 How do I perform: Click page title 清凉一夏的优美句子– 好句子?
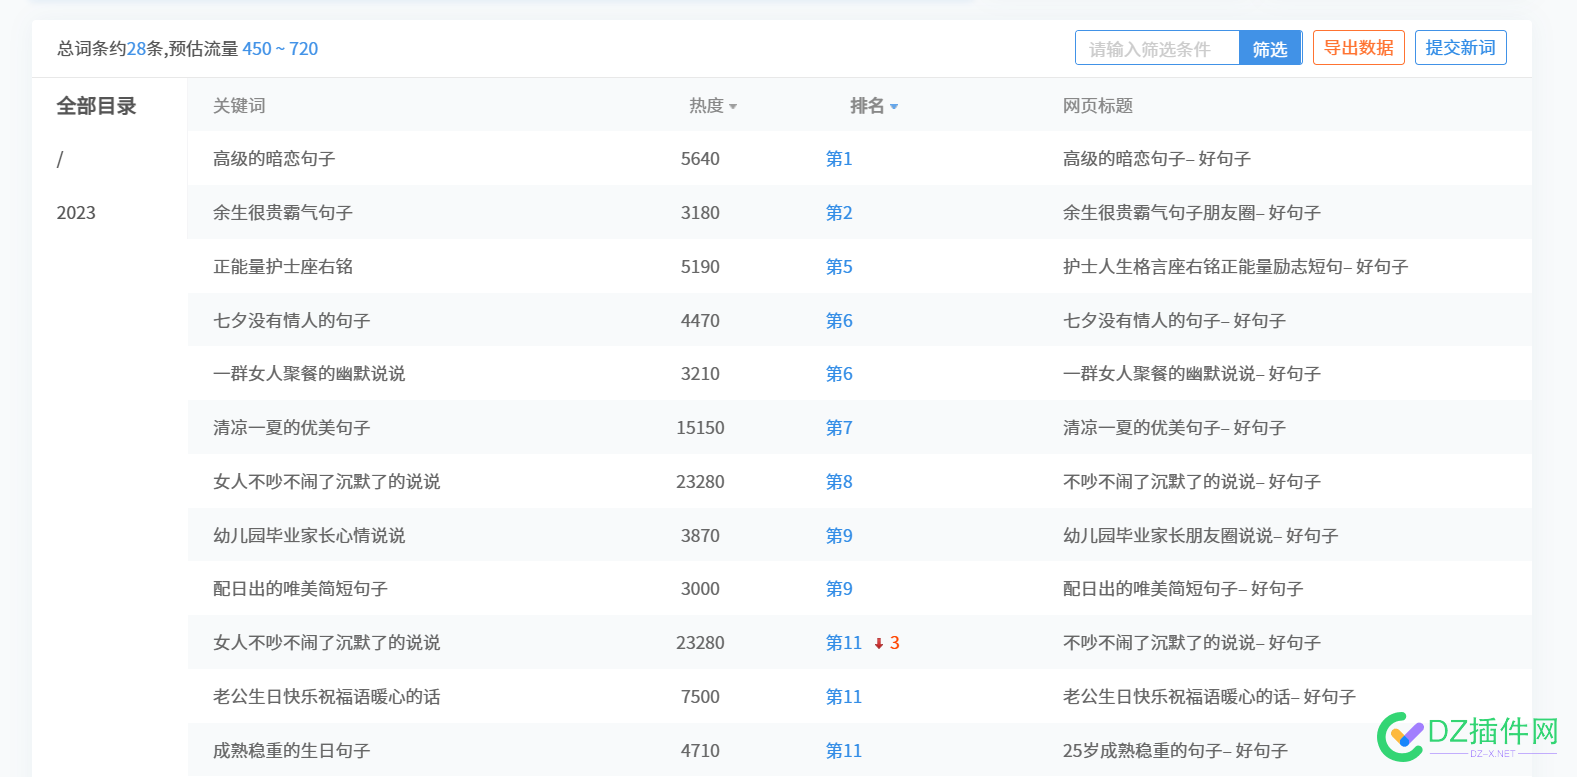[x=1174, y=428]
